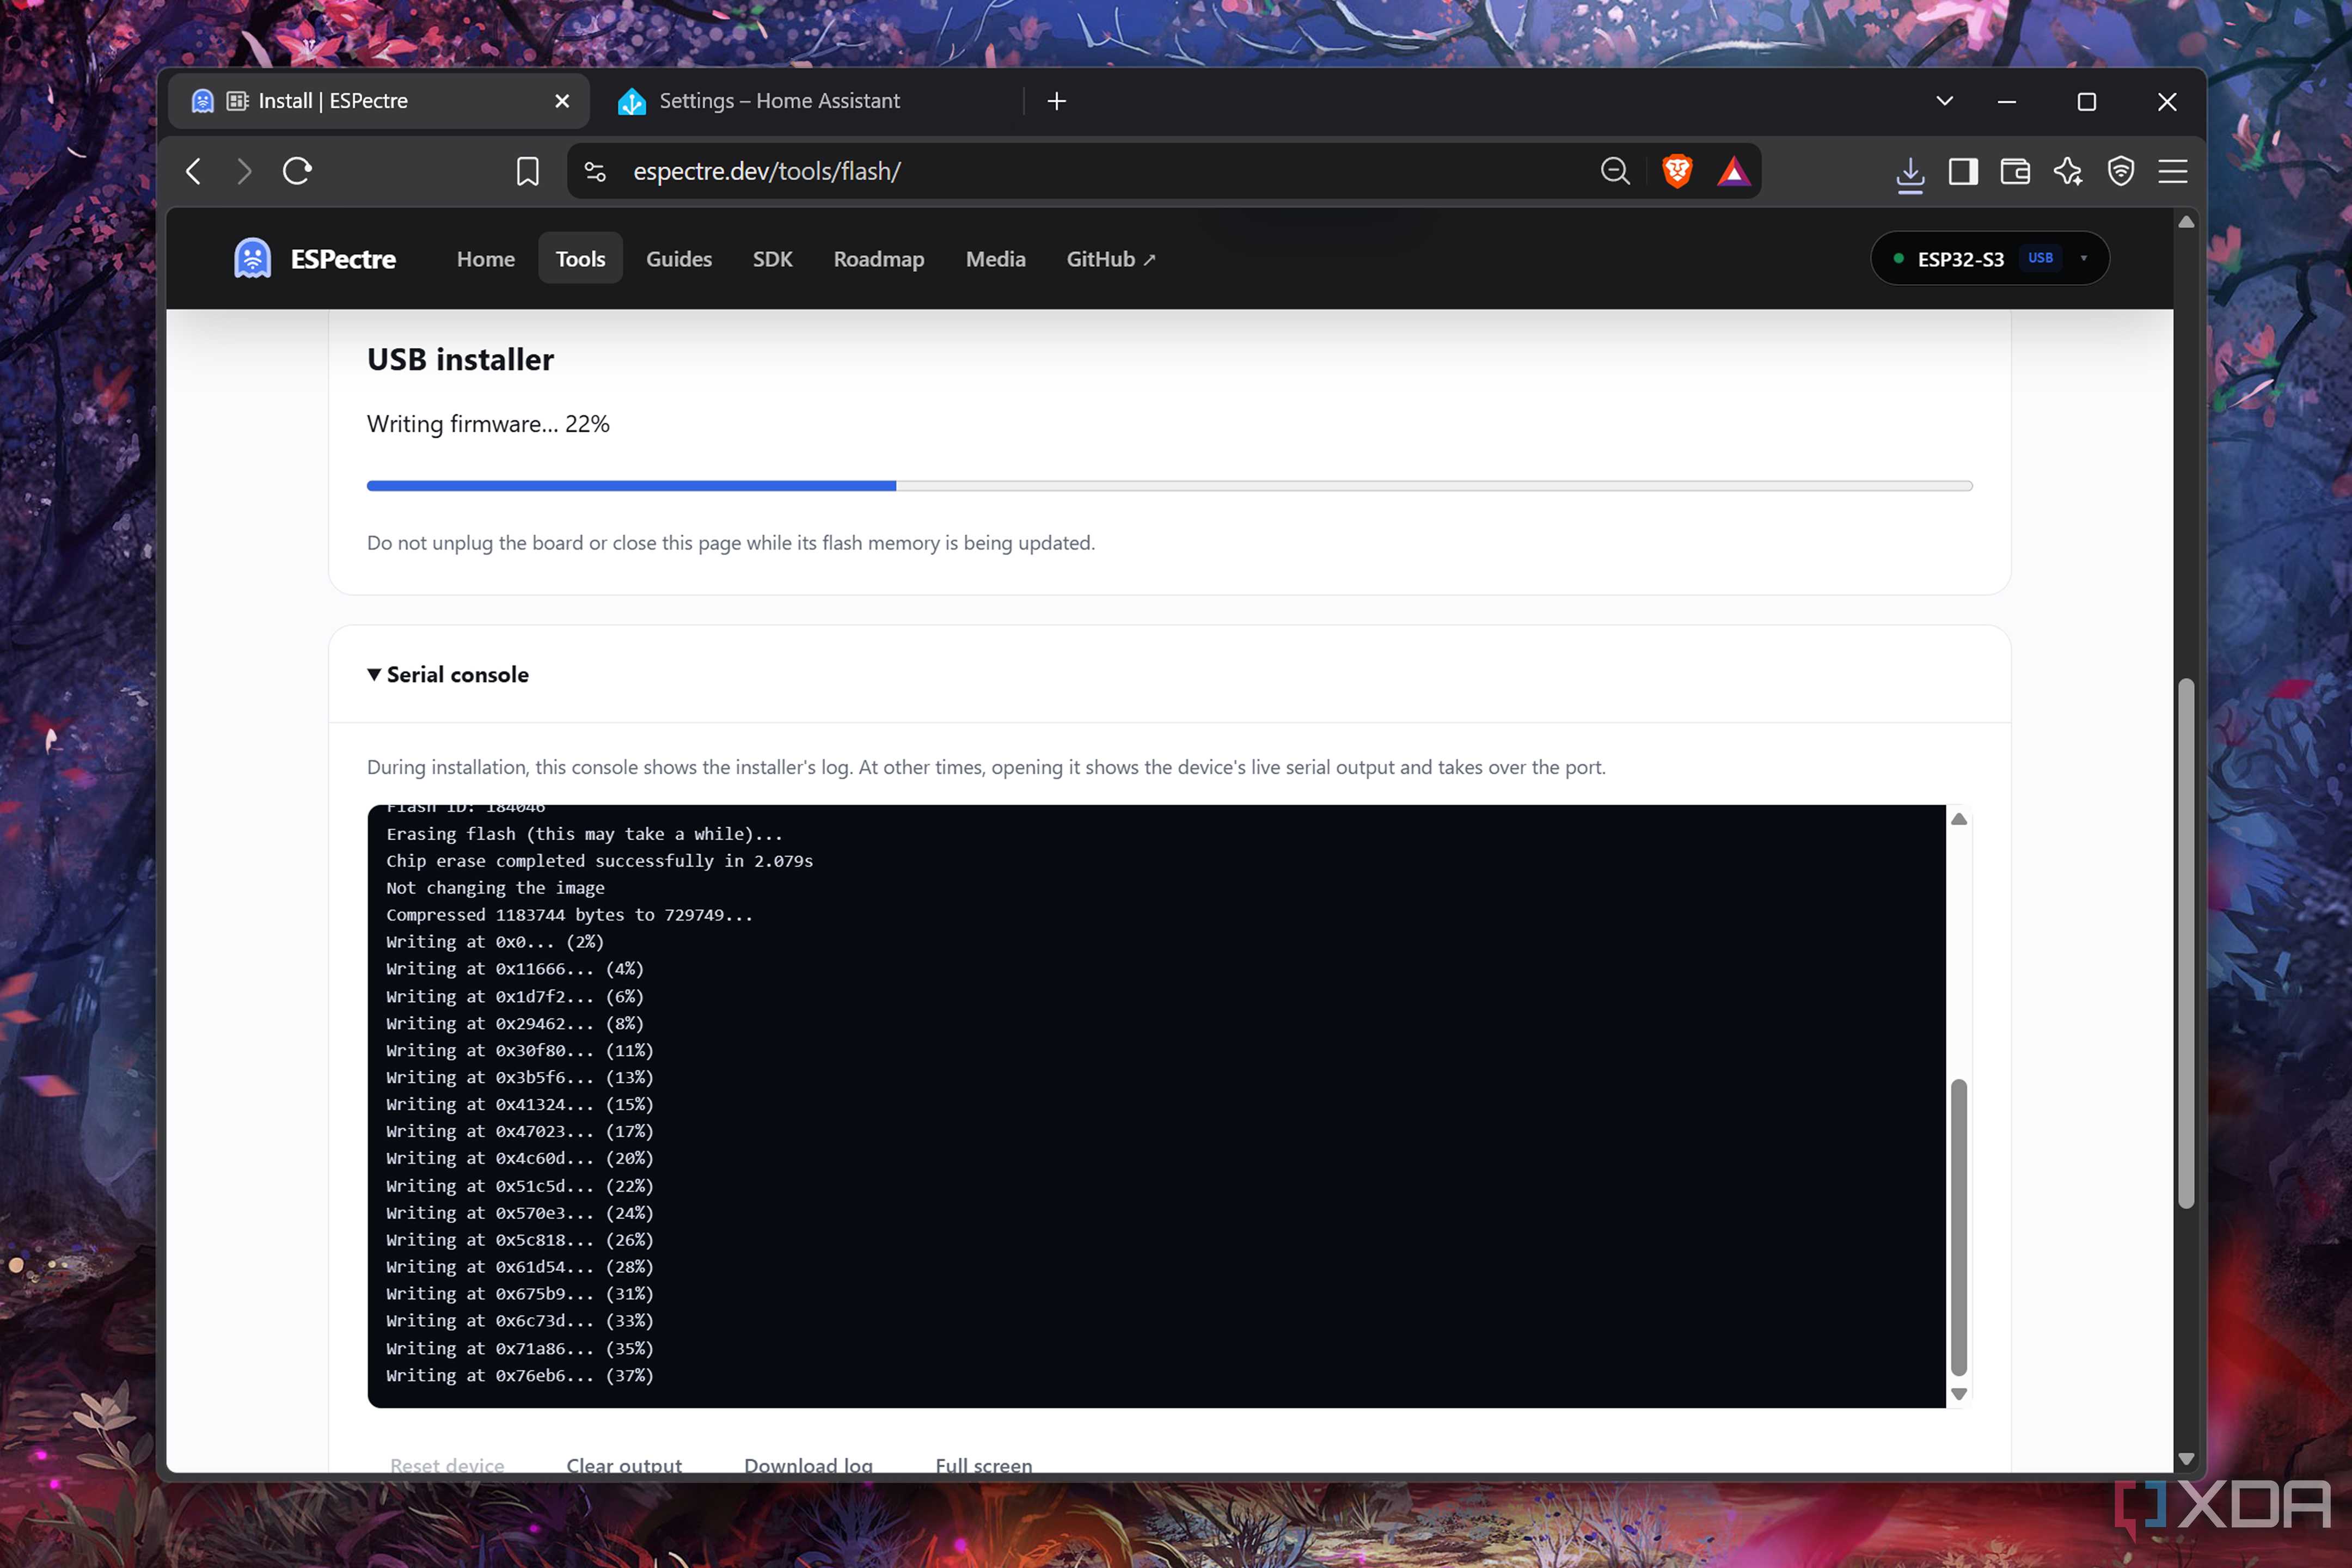2352x1568 pixels.
Task: Go to Home in ESPectre navigation
Action: (486, 259)
